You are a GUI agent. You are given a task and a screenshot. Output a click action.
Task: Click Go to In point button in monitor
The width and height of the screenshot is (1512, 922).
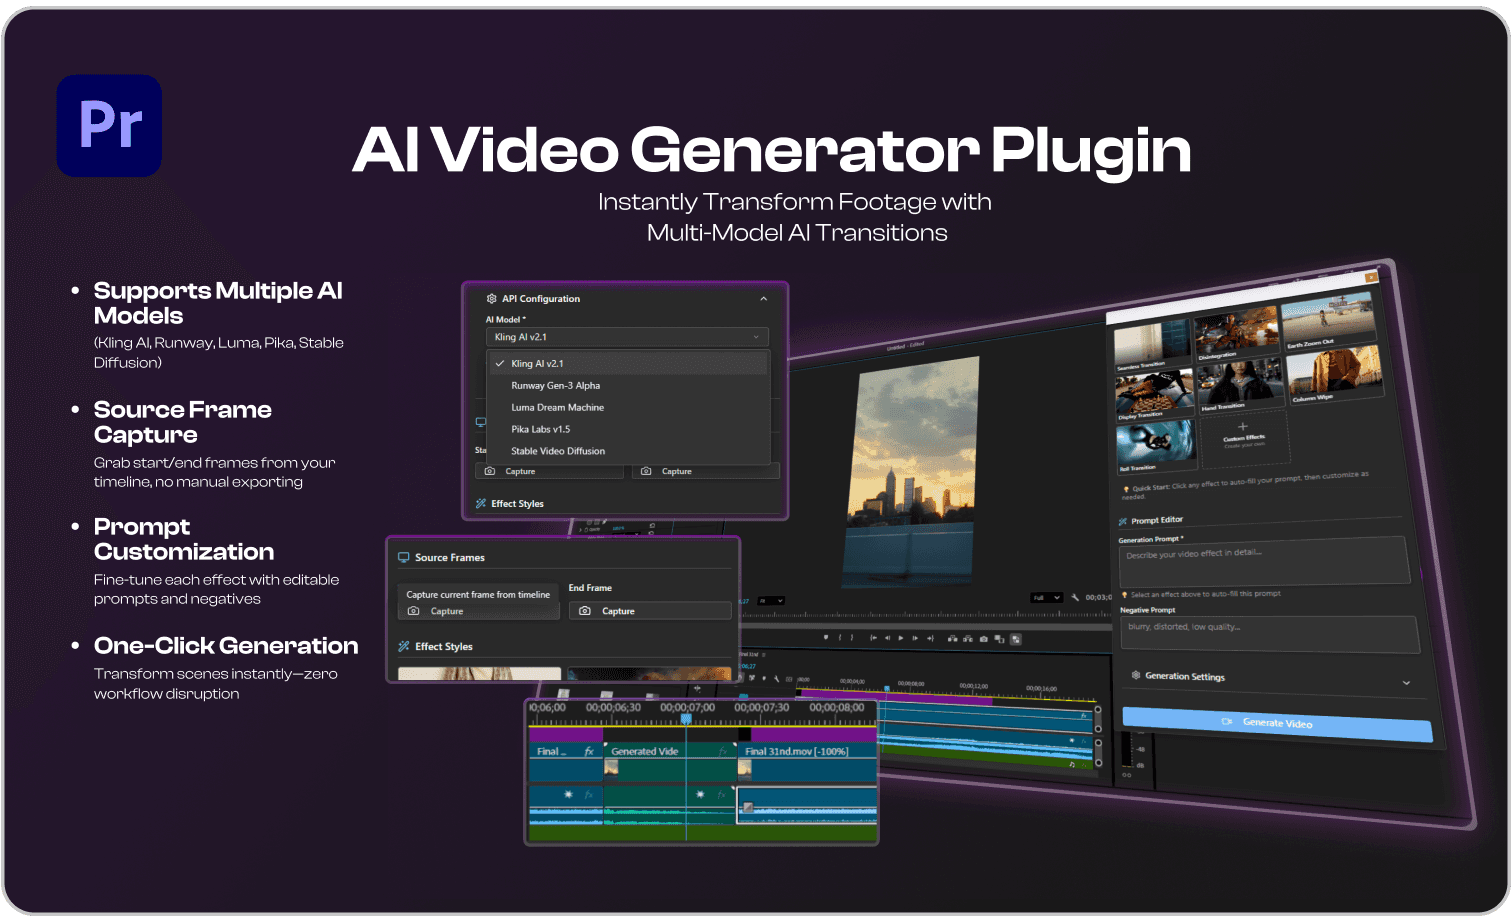(x=873, y=638)
